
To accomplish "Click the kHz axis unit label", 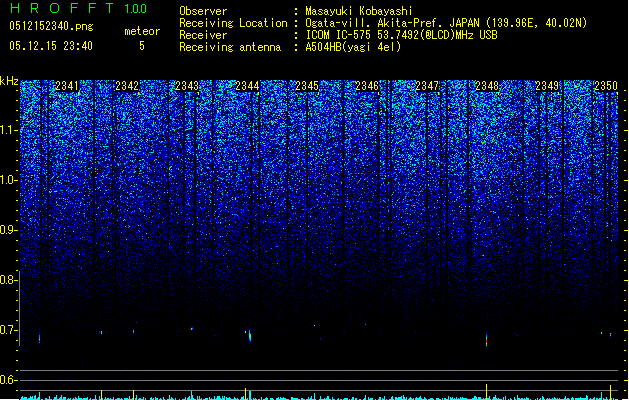I will click(9, 81).
